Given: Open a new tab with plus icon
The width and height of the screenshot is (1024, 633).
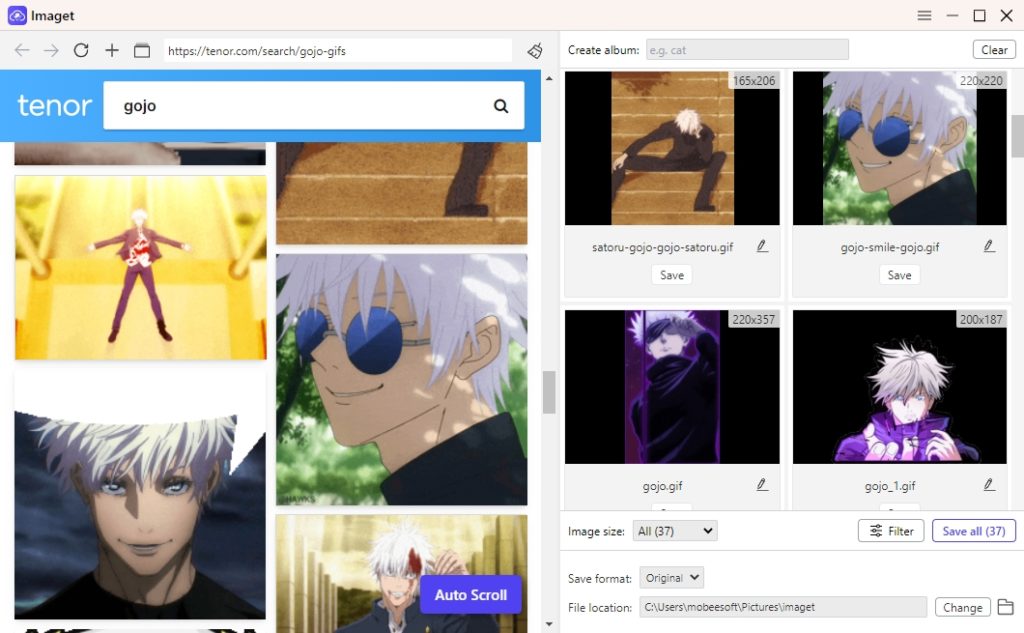Looking at the screenshot, I should (x=111, y=50).
